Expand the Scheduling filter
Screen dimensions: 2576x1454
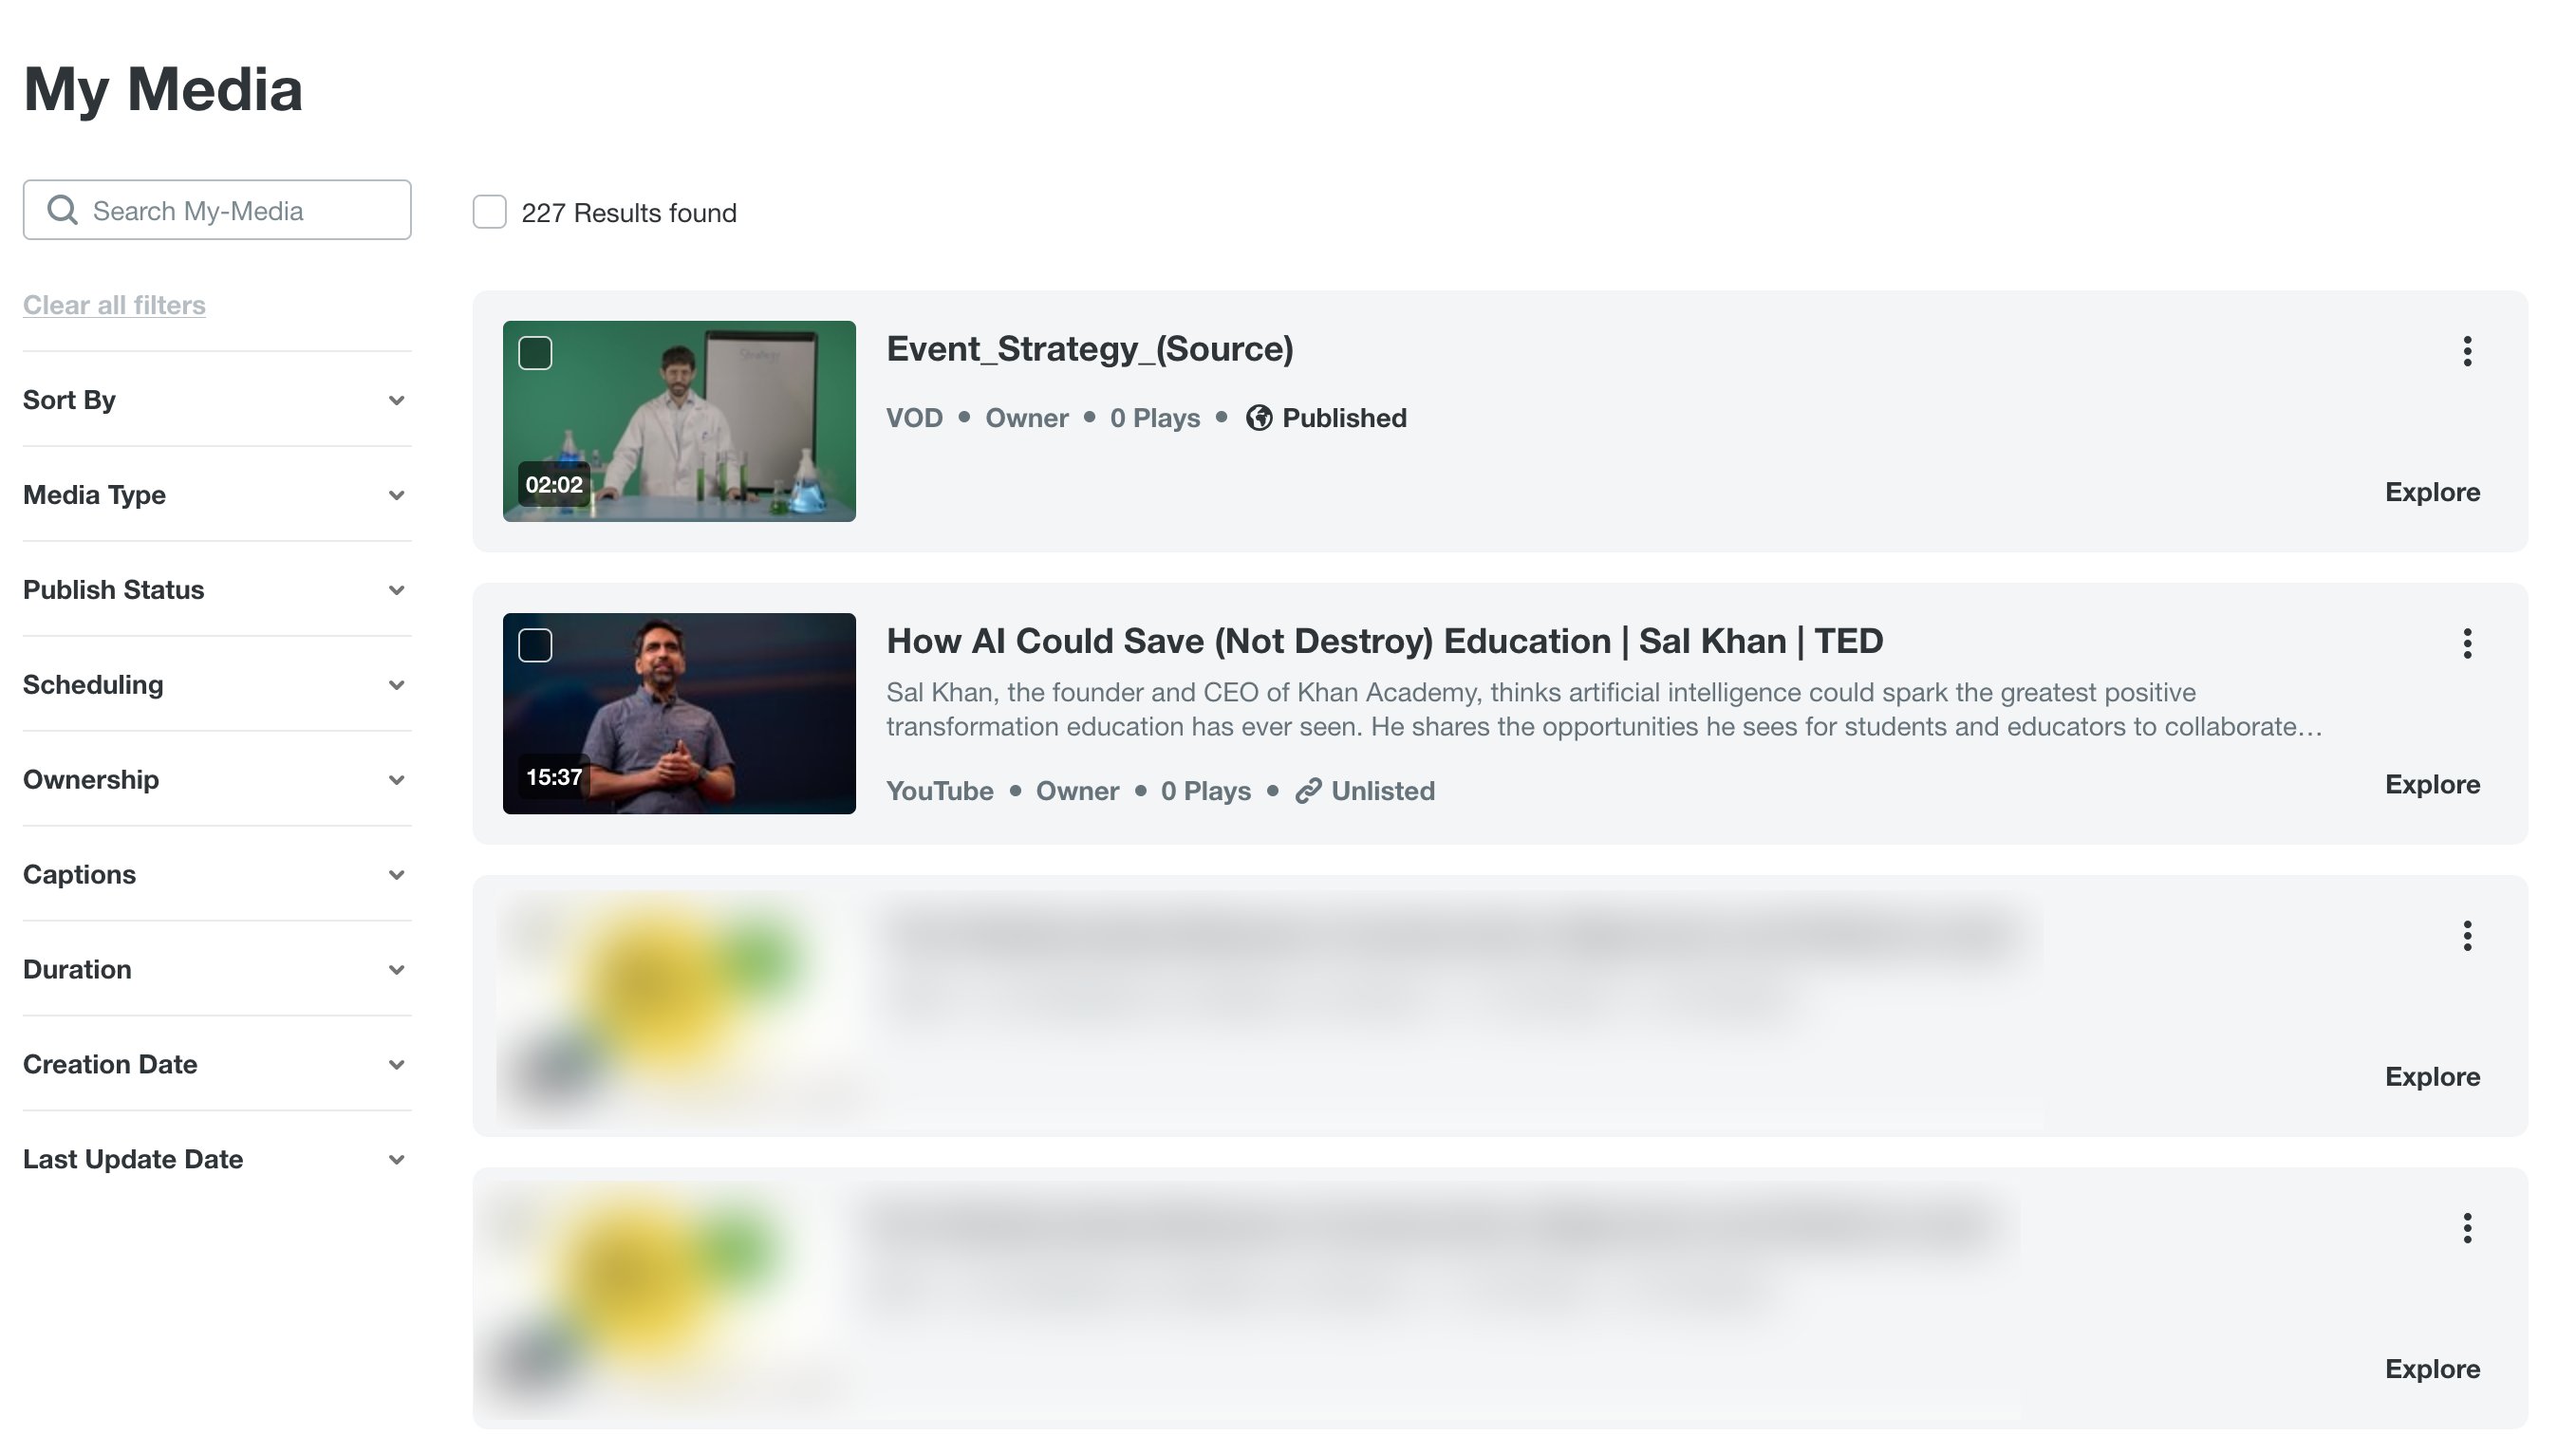point(216,685)
